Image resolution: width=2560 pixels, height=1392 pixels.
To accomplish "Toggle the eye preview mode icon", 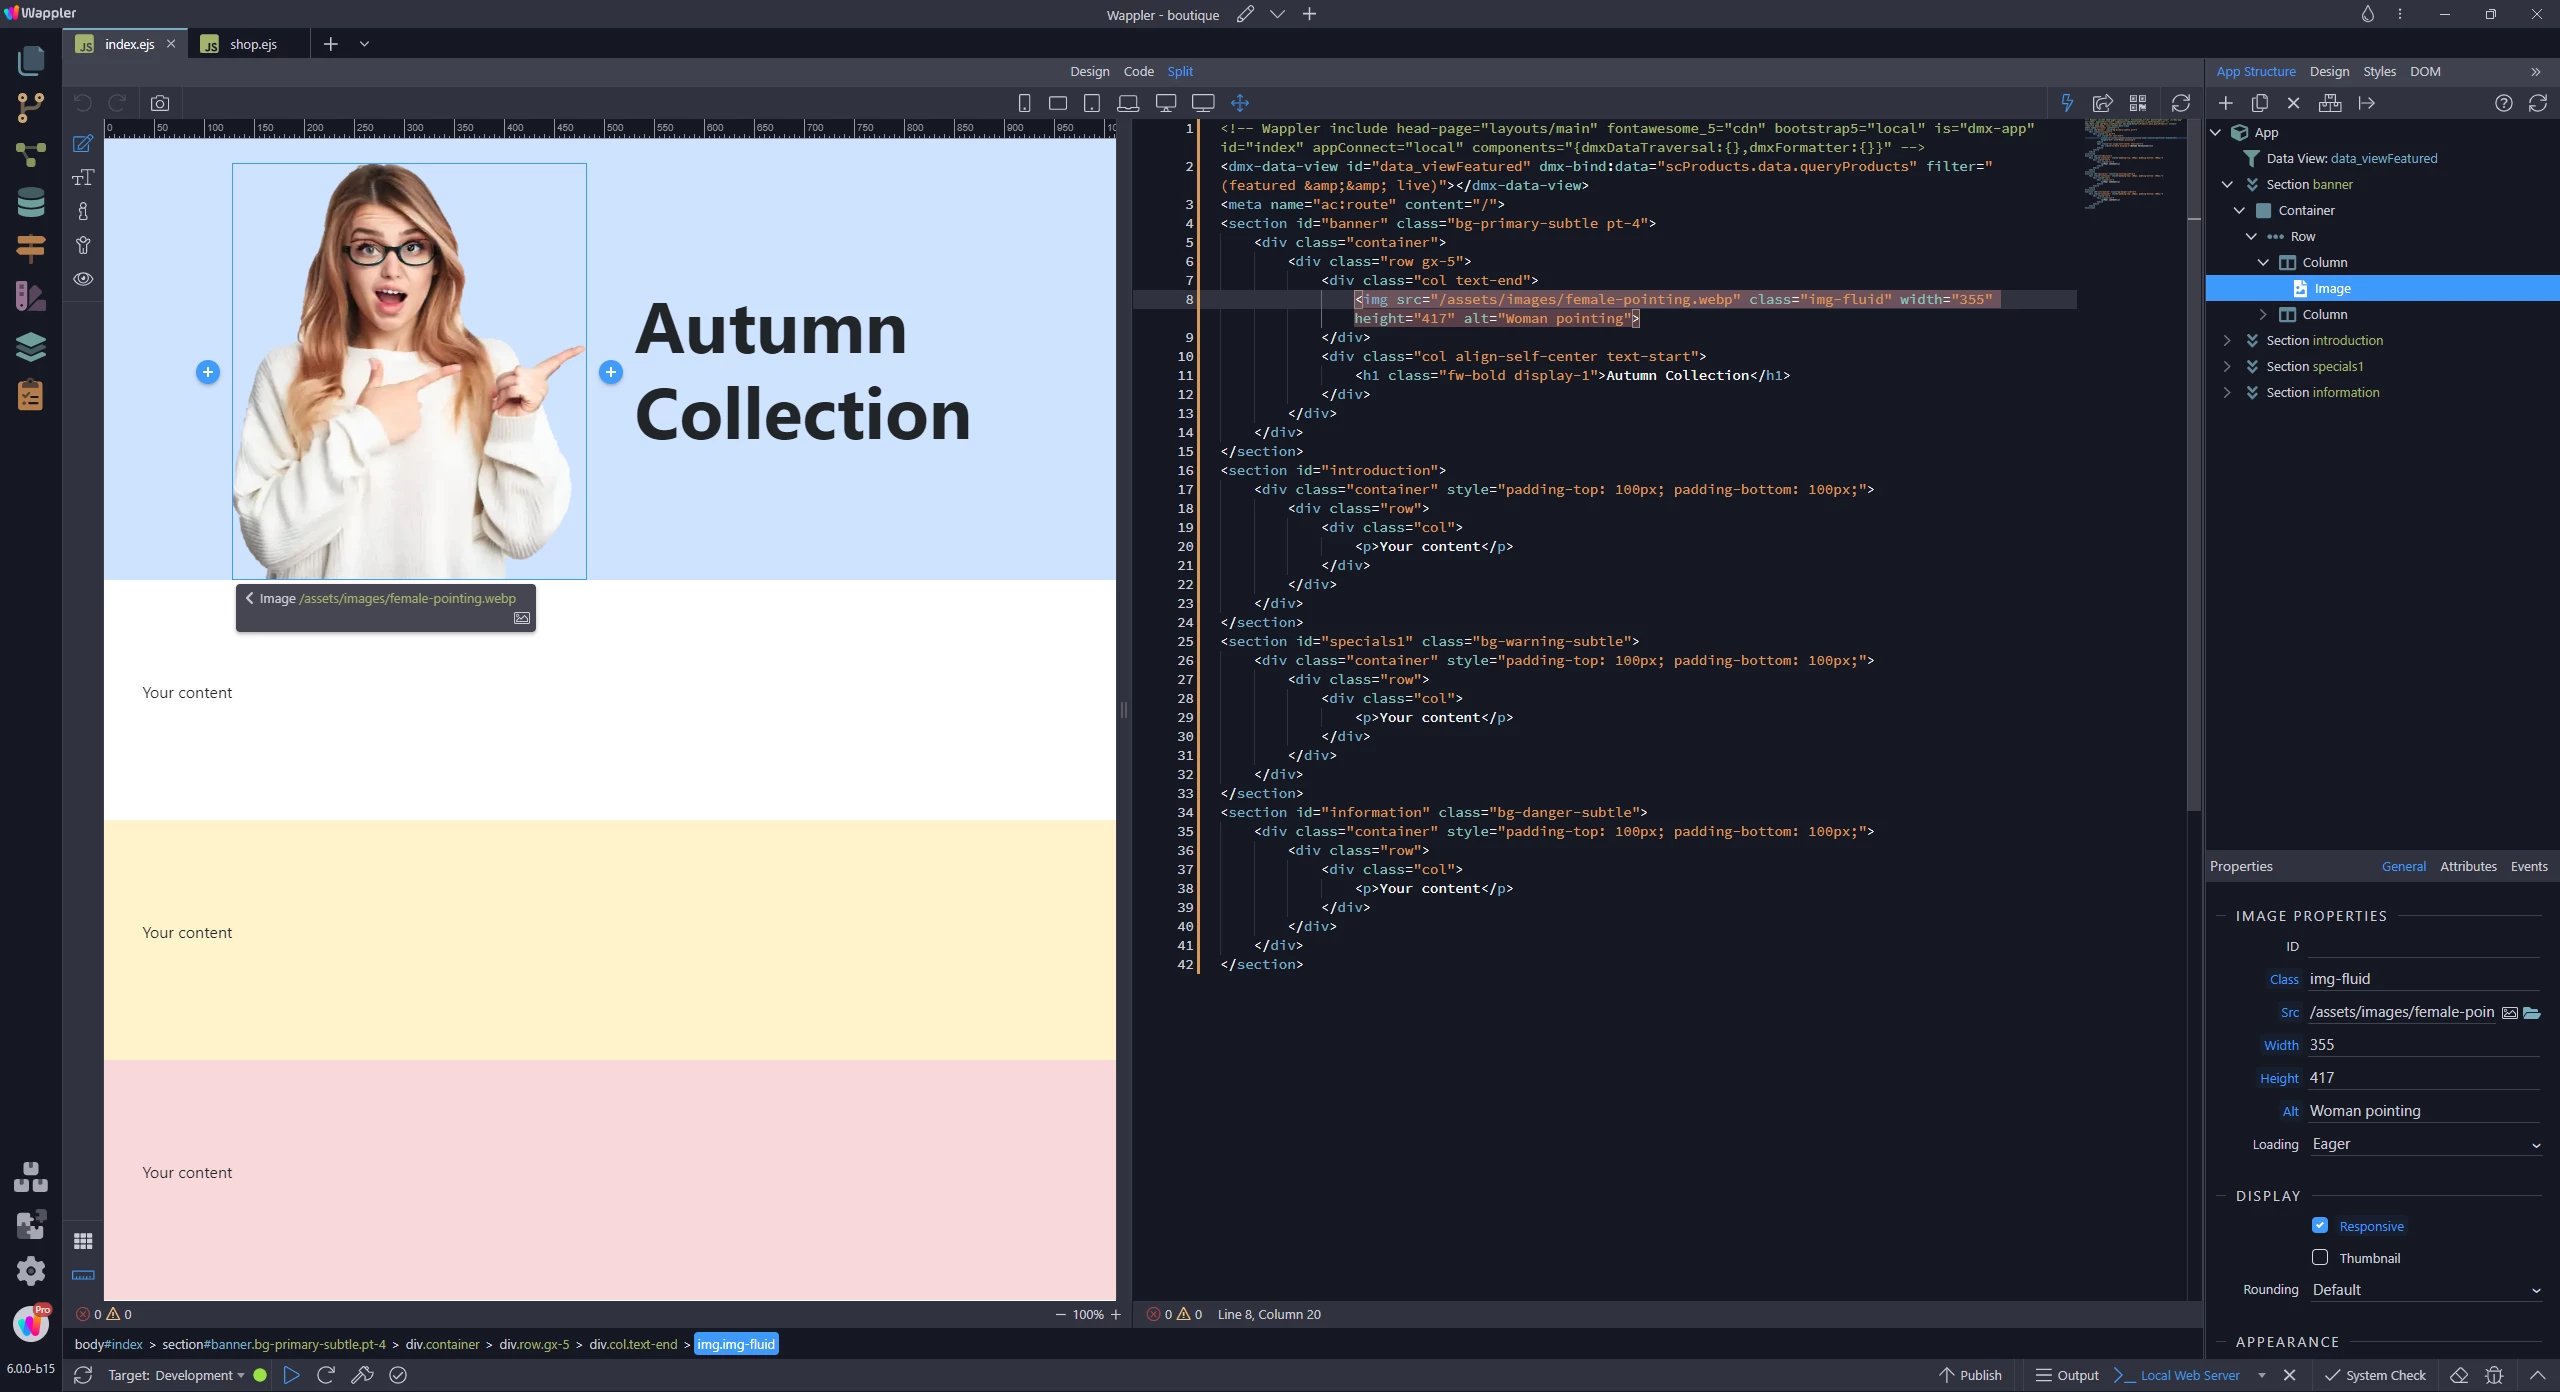I will (83, 279).
